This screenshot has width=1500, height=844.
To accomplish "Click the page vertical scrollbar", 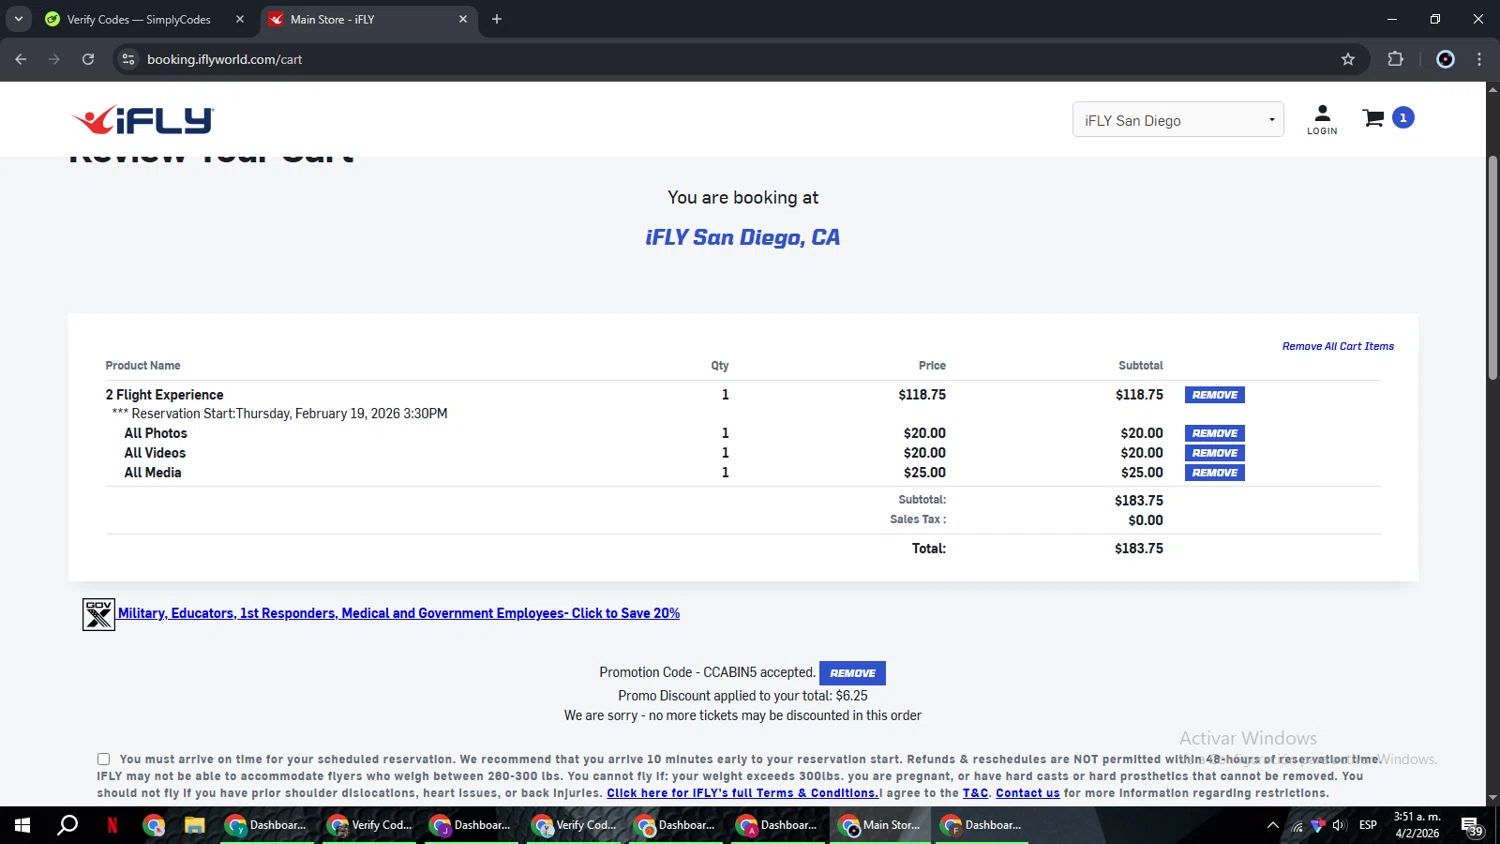I will (1492, 267).
